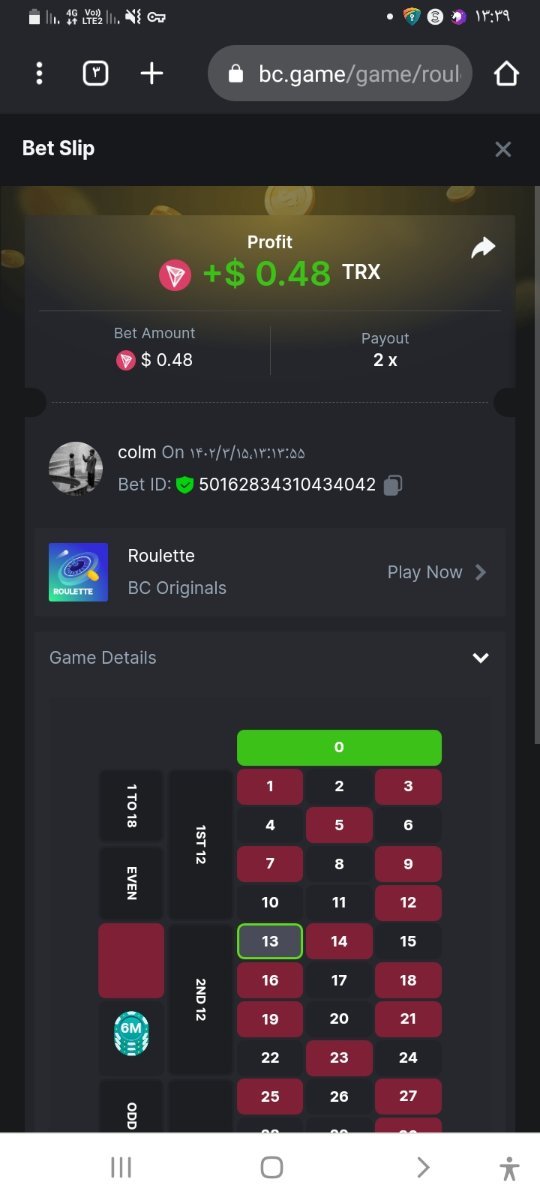Tap the green verified shield beside Bet ID

point(185,485)
